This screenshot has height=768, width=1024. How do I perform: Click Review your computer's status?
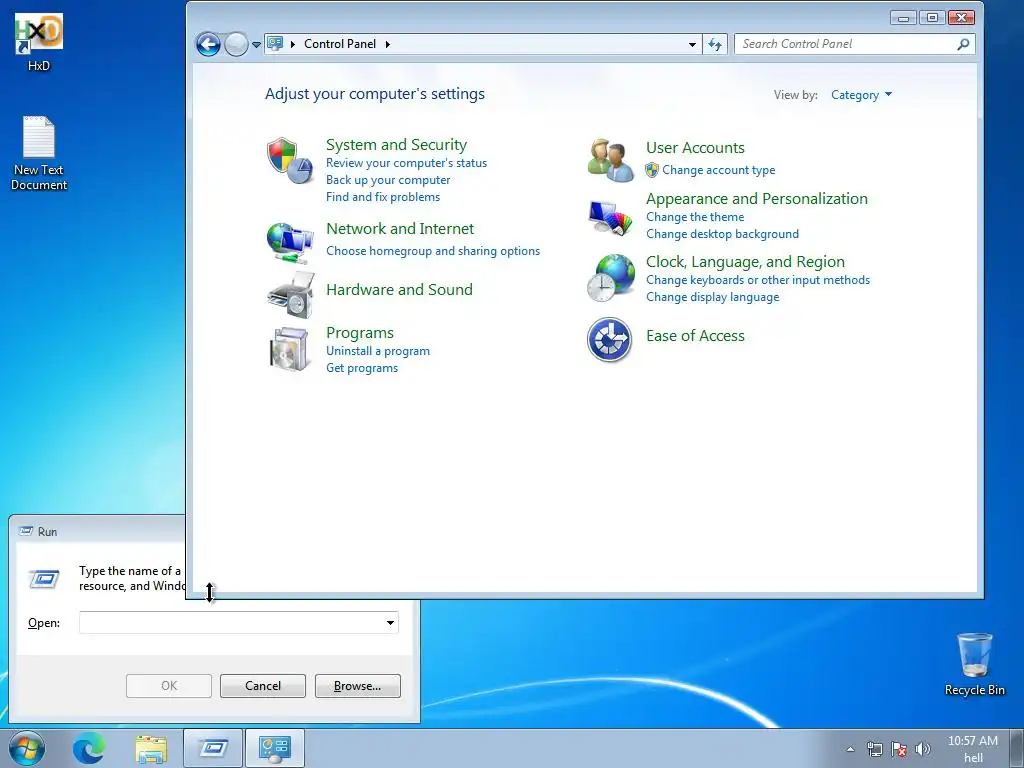[x=406, y=163]
